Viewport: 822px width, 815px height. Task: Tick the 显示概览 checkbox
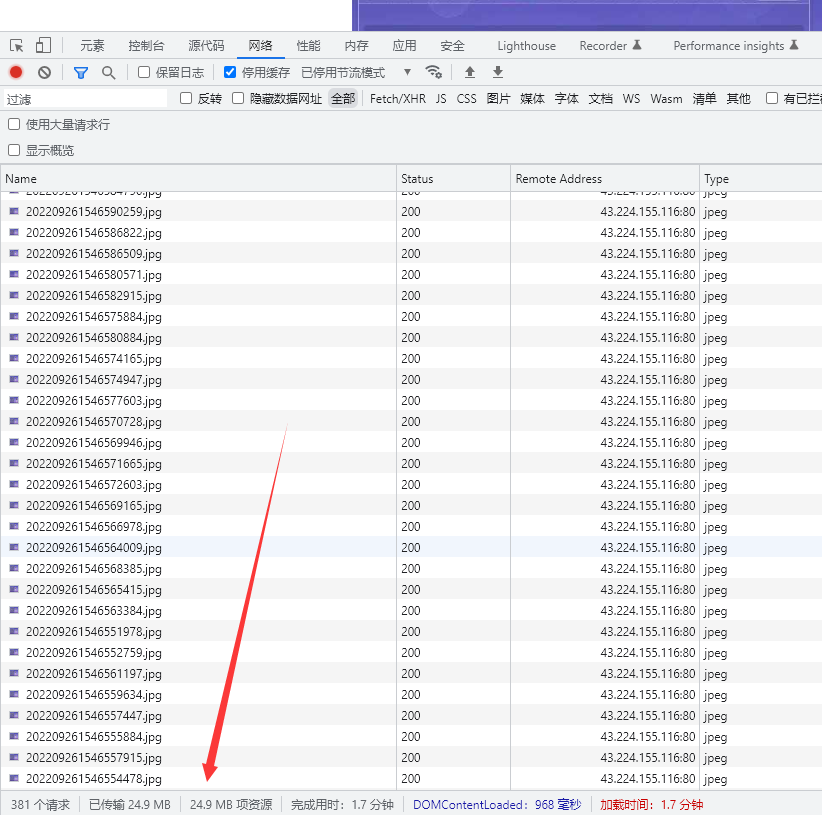pyautogui.click(x=14, y=150)
